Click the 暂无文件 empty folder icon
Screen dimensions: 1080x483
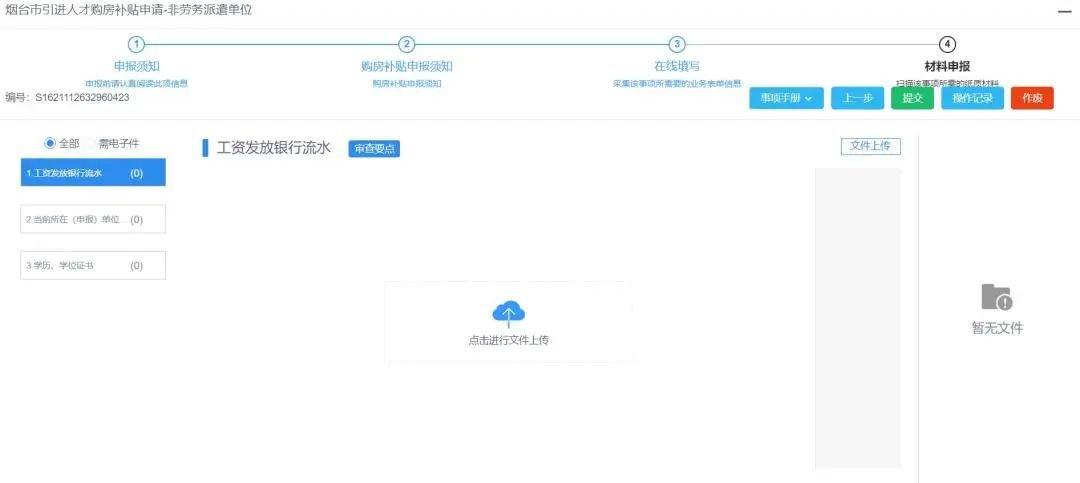pyautogui.click(x=996, y=297)
